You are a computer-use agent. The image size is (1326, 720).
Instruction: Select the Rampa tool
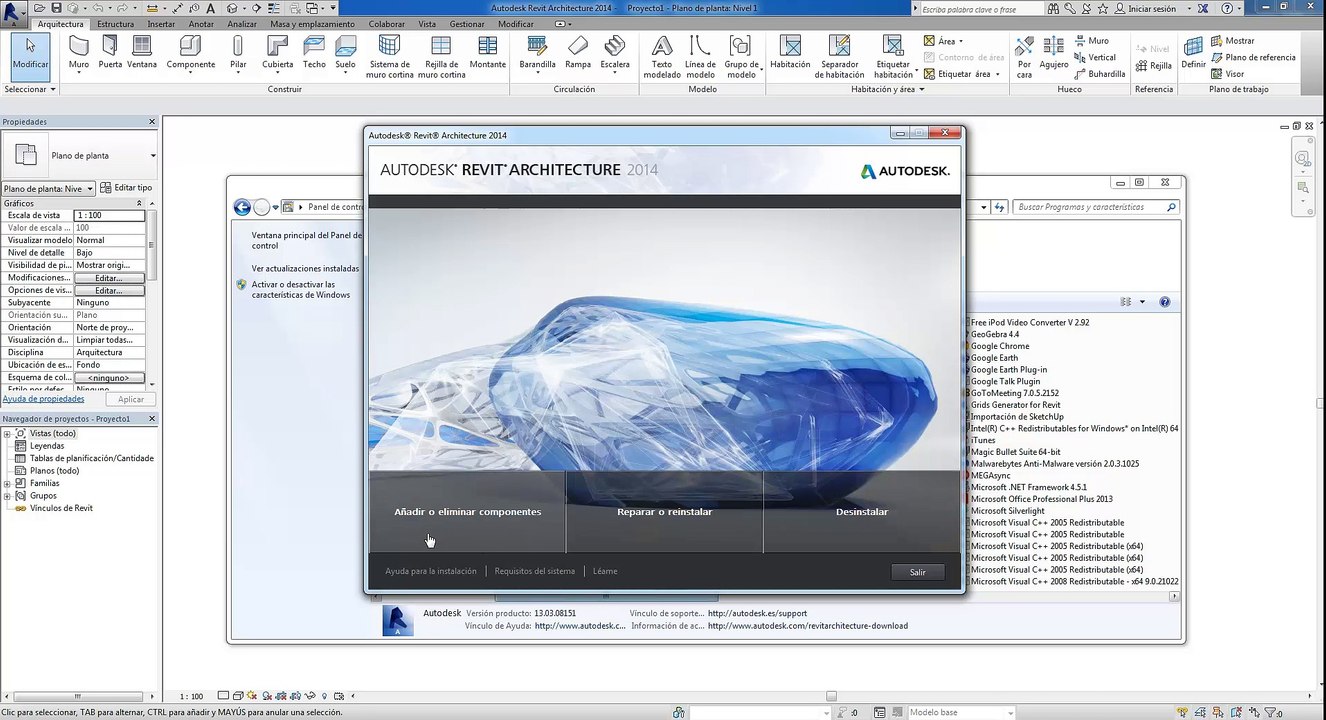pos(578,54)
